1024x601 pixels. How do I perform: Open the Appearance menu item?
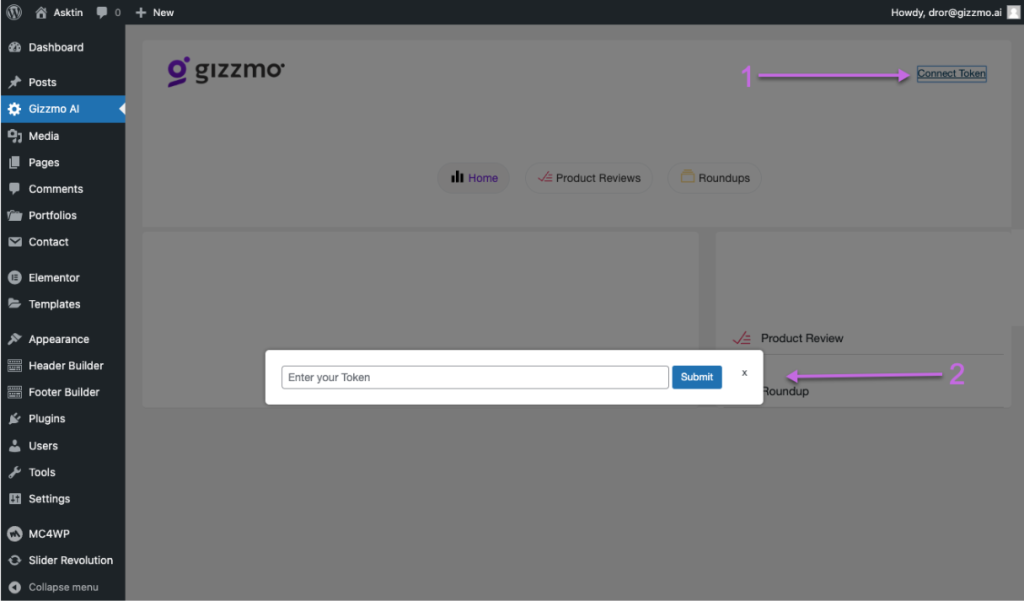(x=58, y=339)
